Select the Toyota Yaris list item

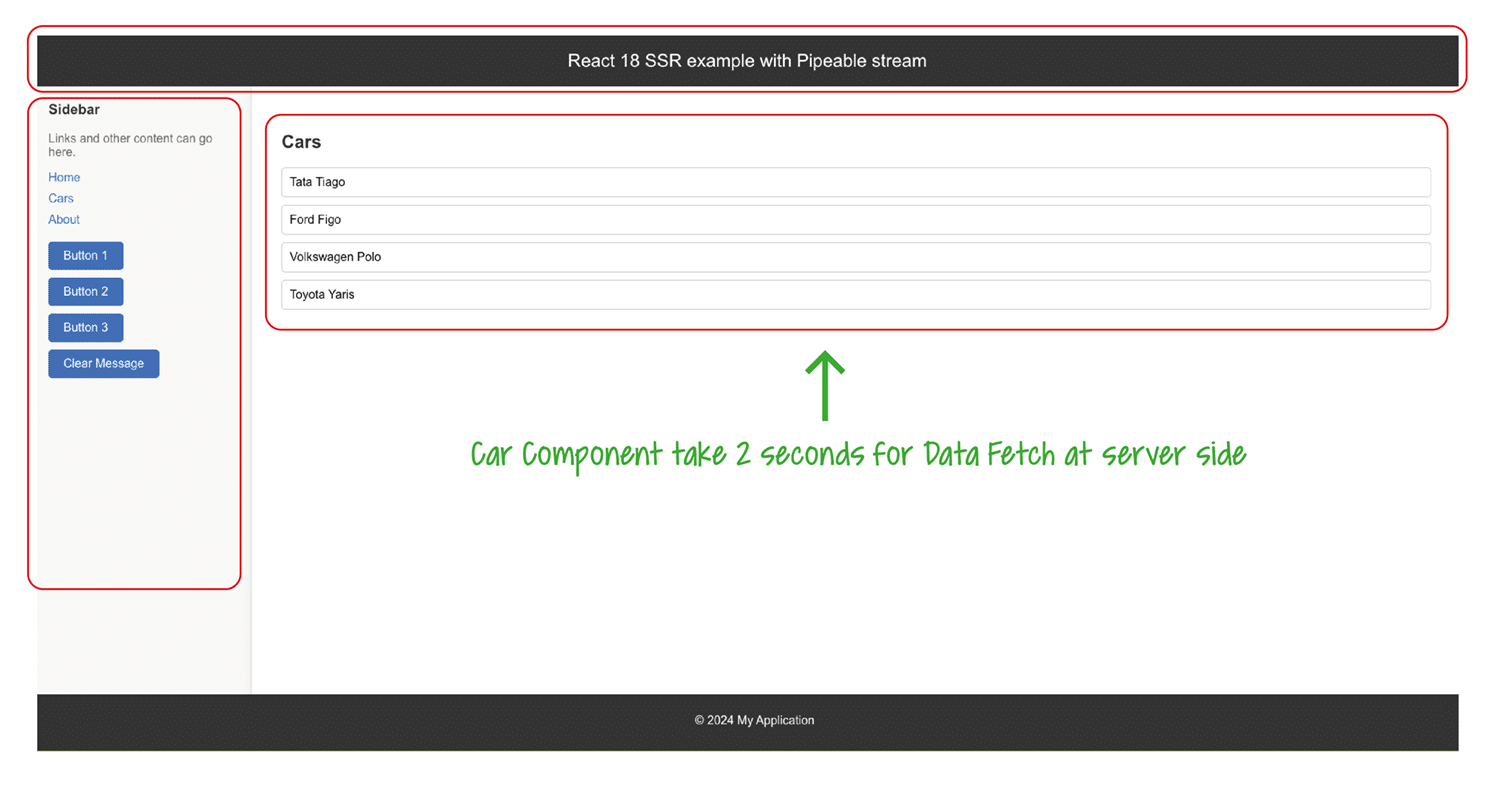855,295
